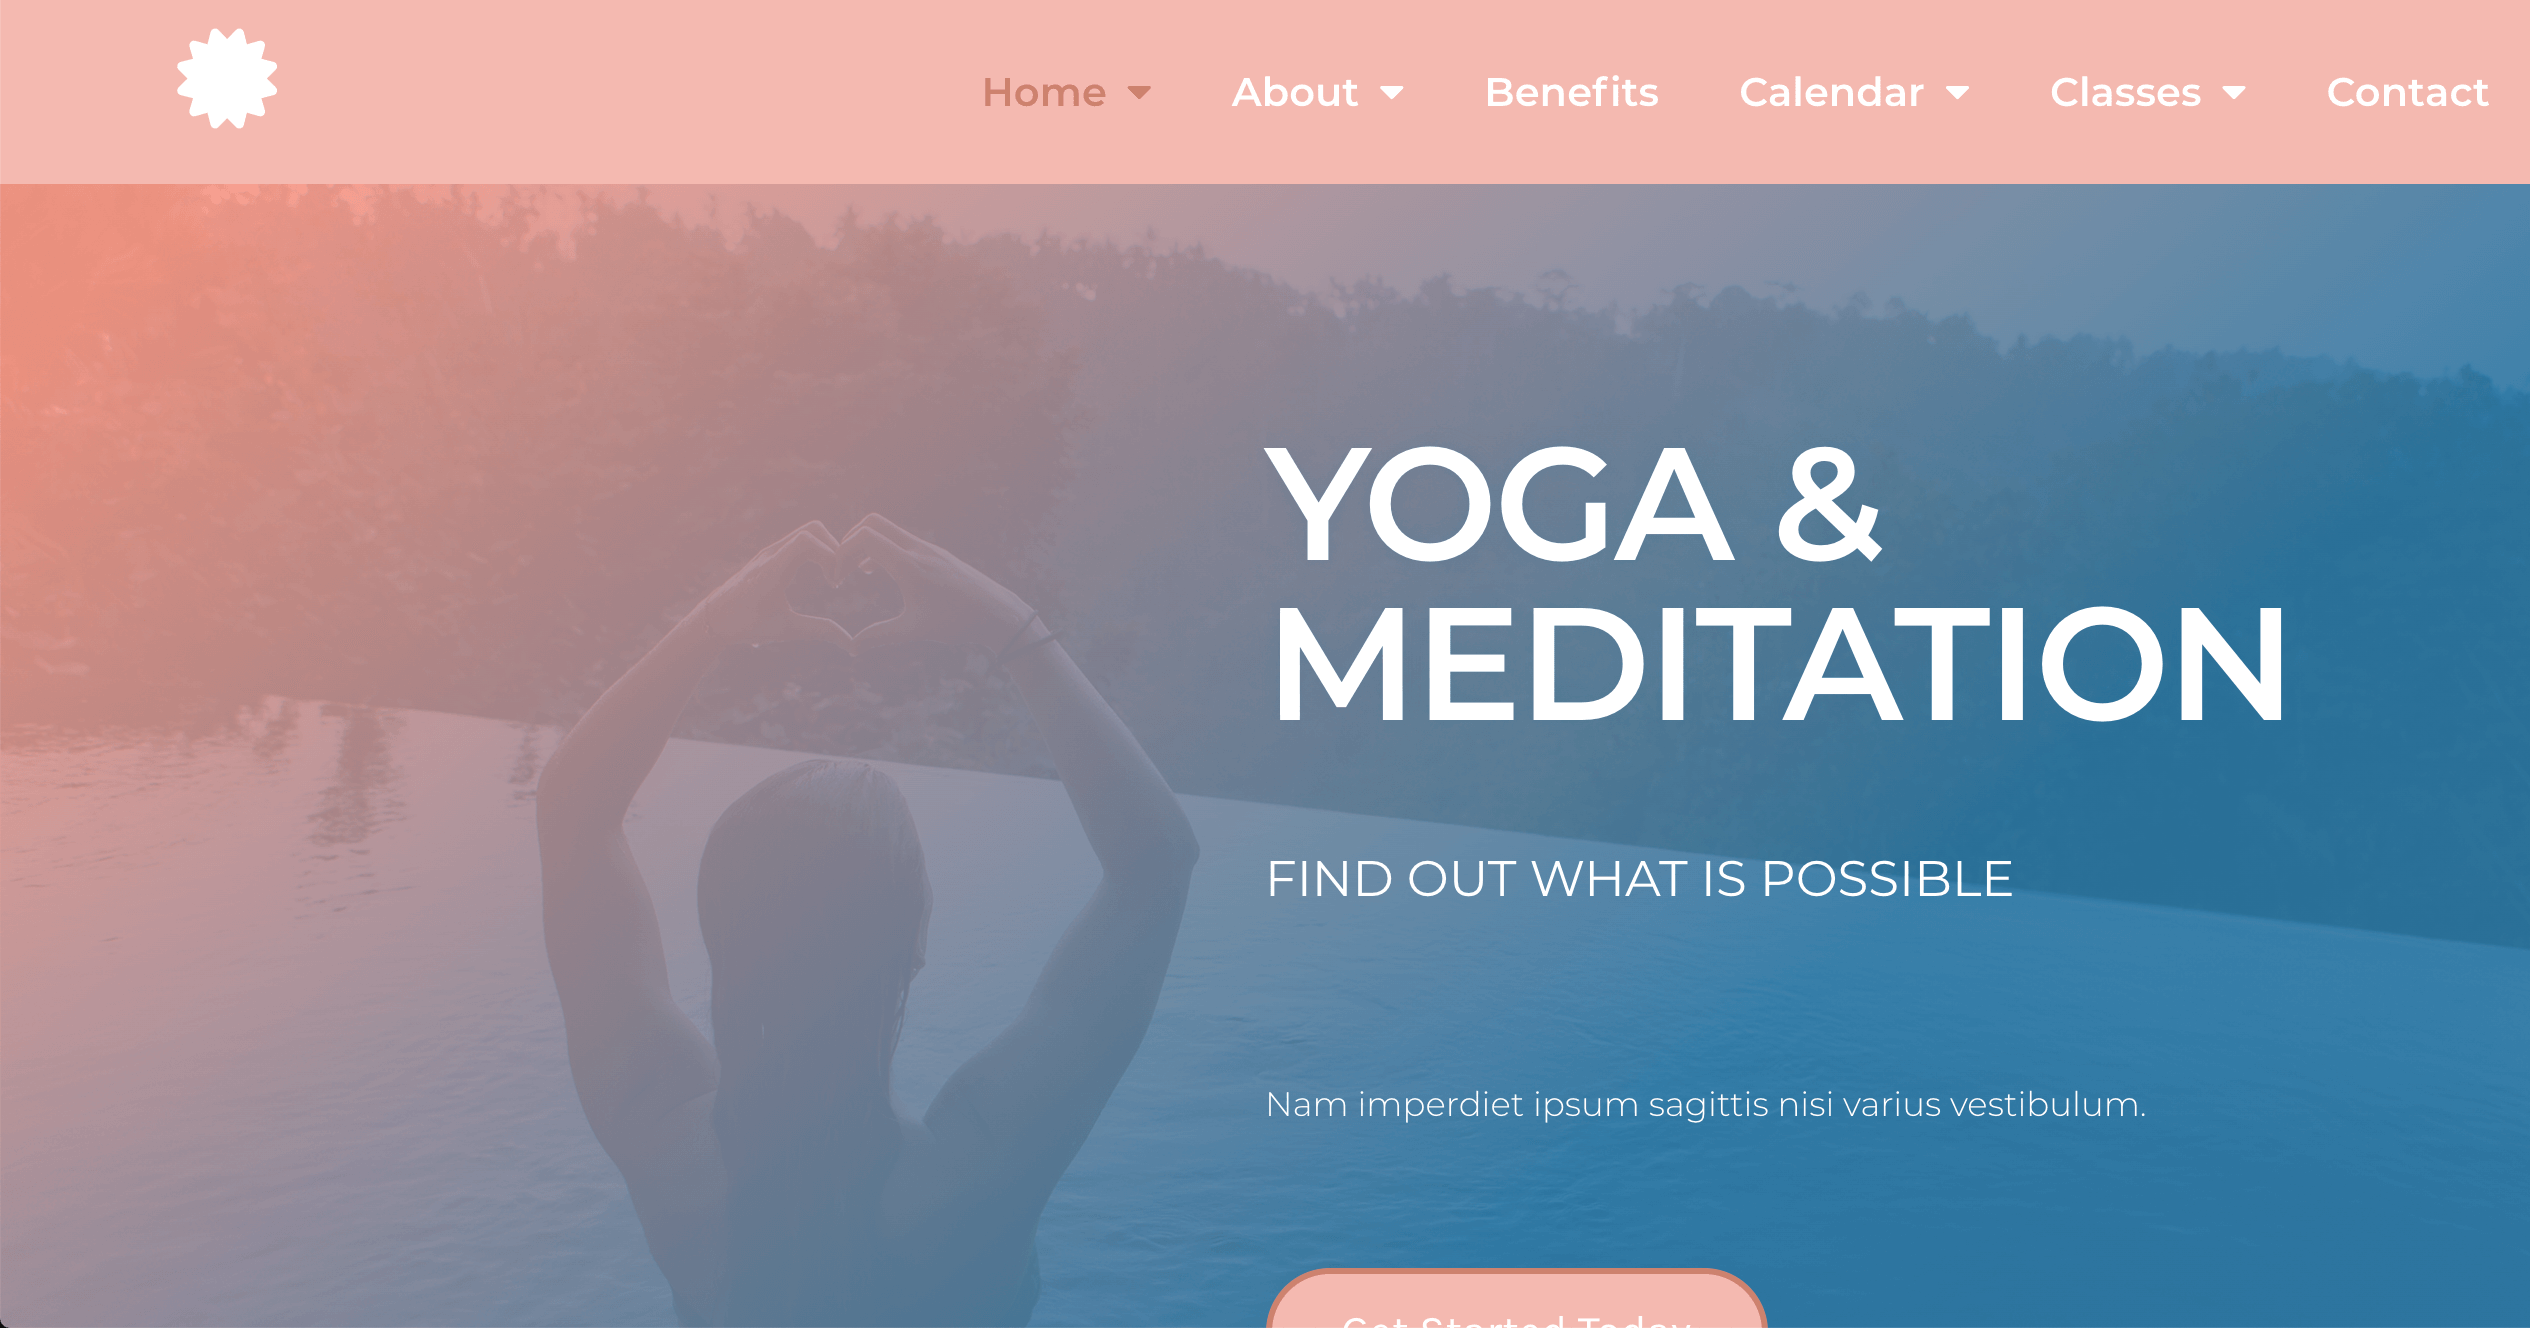Image resolution: width=2530 pixels, height=1328 pixels.
Task: Click the white flower logo icon
Action: [227, 79]
